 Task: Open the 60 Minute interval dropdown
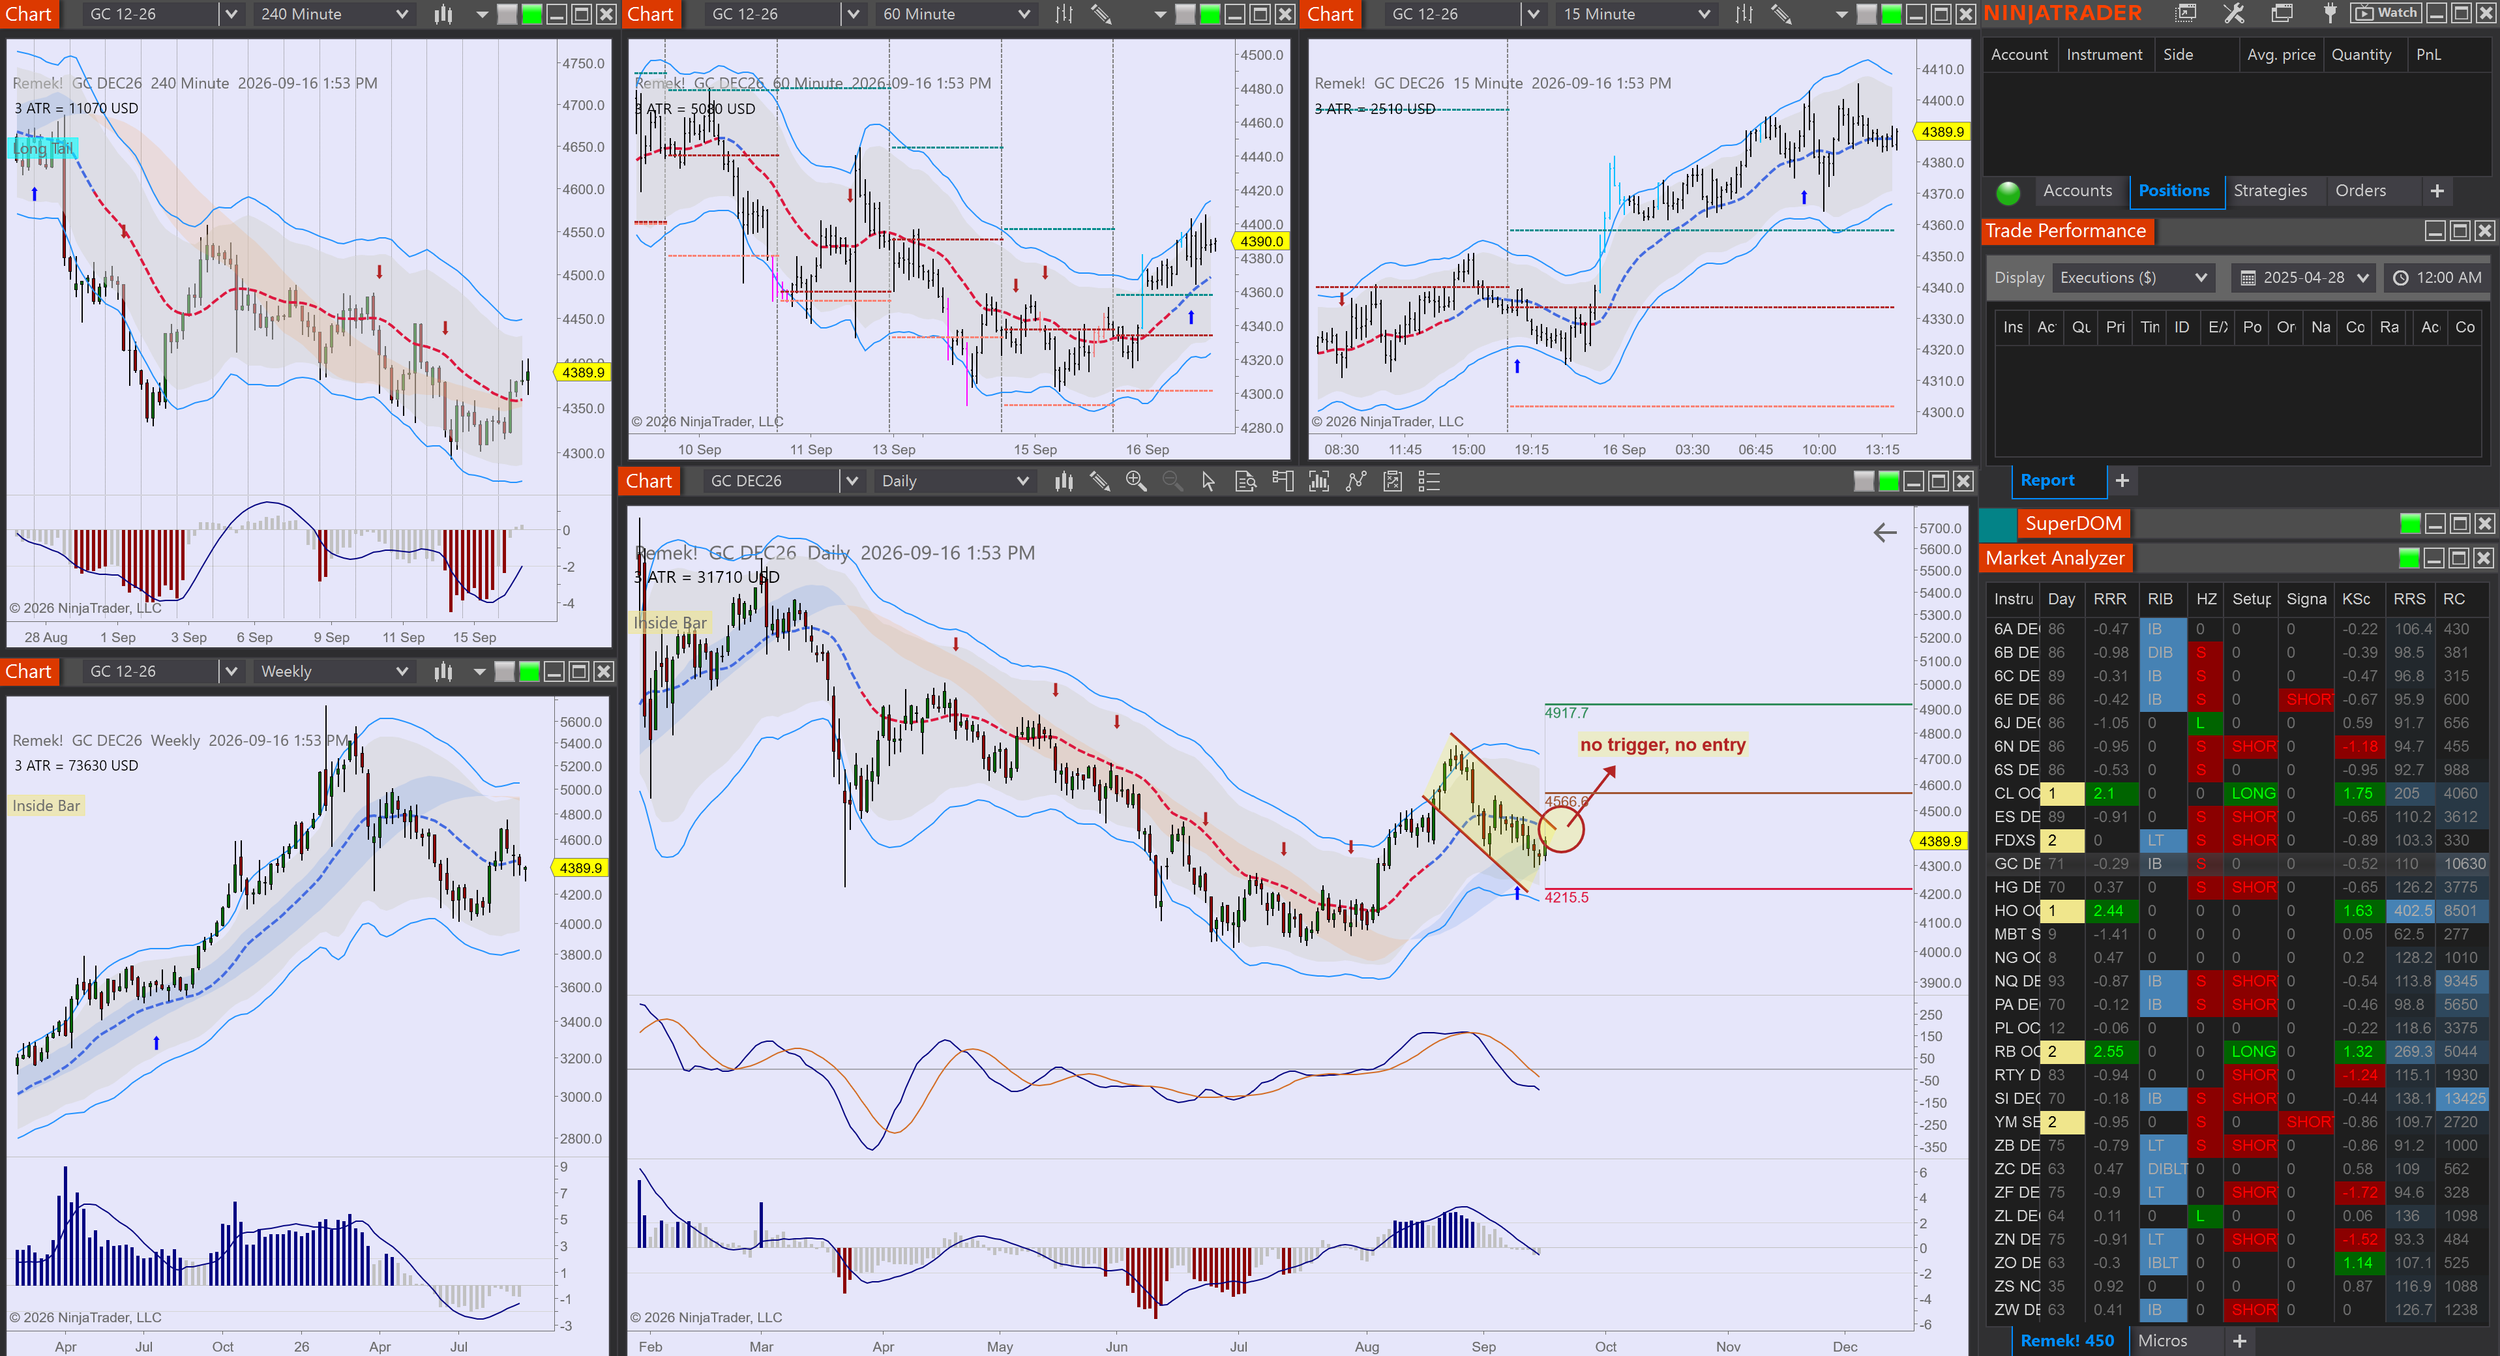[x=956, y=14]
